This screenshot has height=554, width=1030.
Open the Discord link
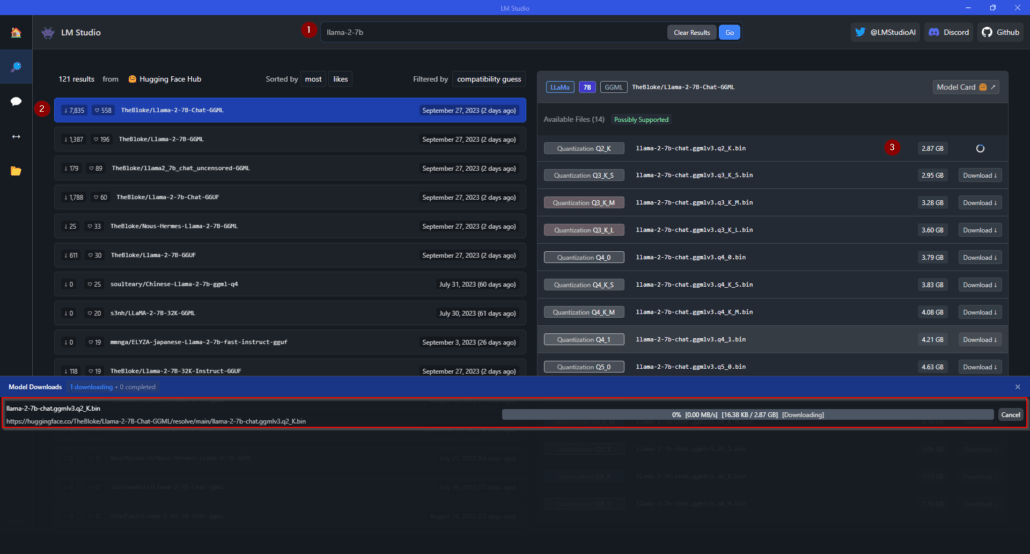[x=948, y=32]
